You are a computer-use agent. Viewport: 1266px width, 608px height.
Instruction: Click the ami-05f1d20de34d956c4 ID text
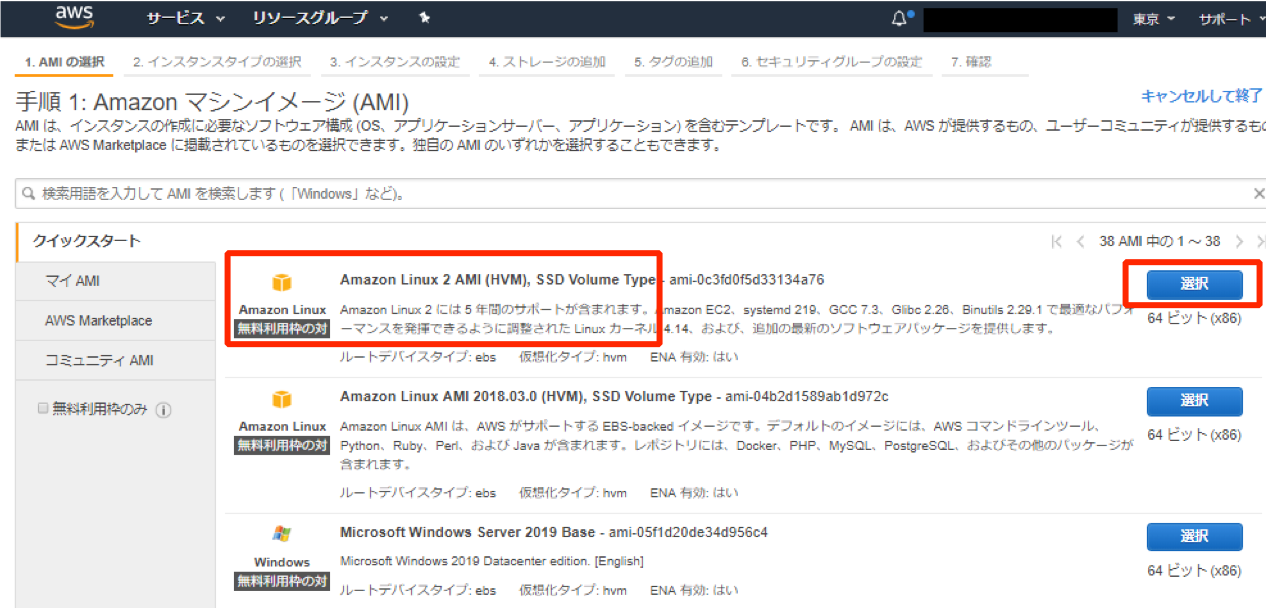687,532
